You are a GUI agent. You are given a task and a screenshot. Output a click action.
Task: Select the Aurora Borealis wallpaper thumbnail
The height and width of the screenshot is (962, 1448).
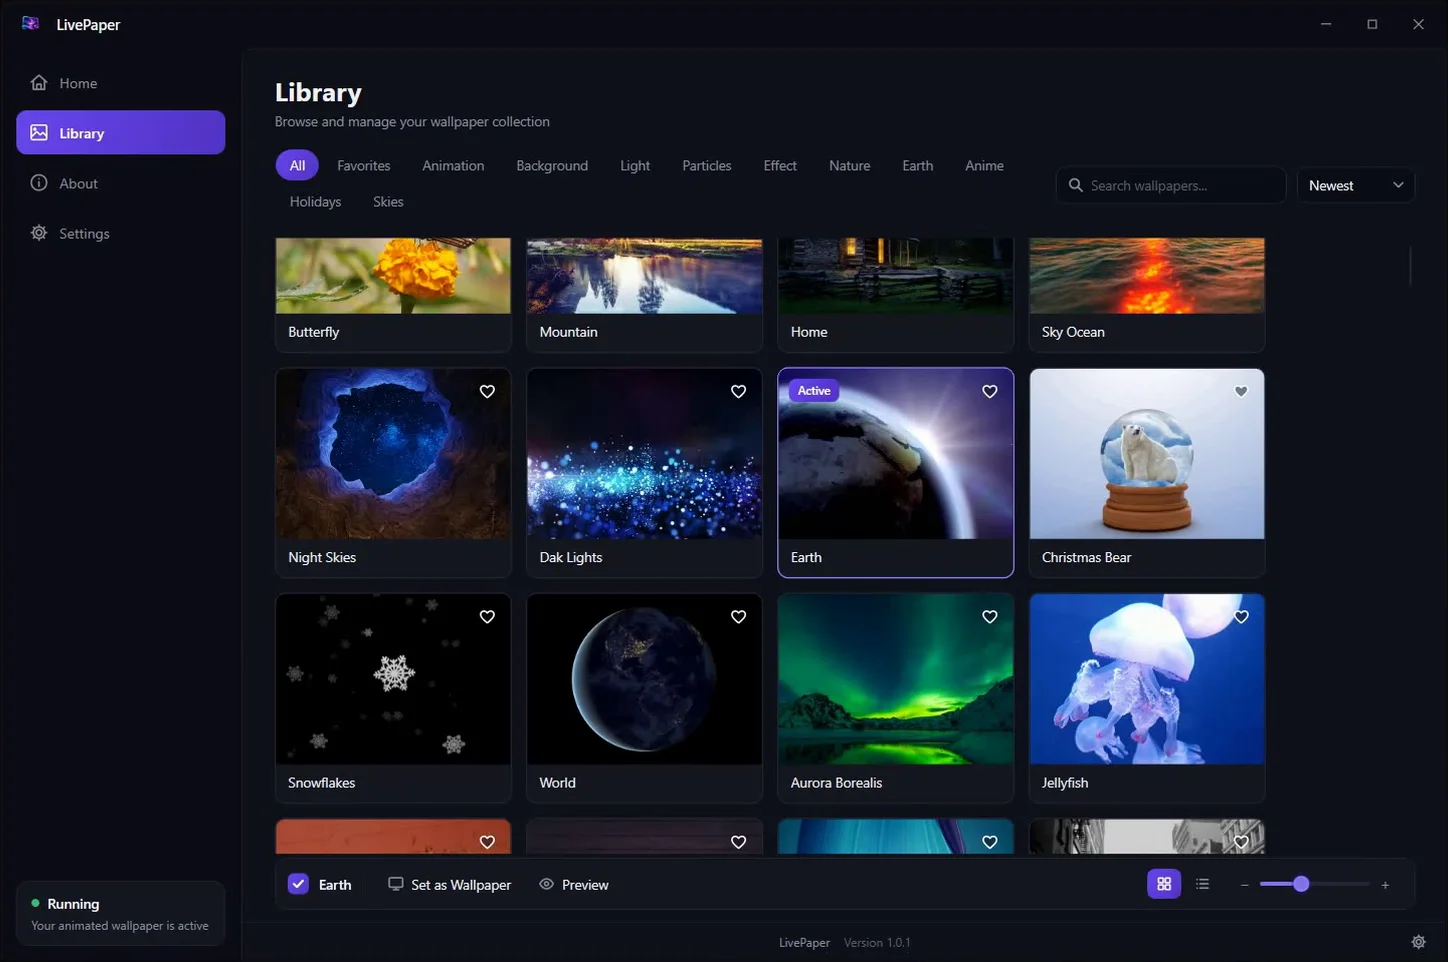click(895, 679)
